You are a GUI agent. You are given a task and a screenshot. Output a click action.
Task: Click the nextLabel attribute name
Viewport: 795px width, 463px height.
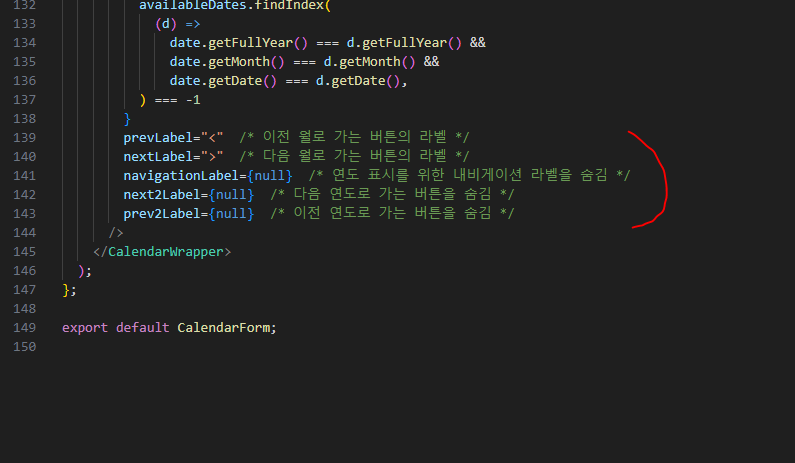[x=158, y=157]
